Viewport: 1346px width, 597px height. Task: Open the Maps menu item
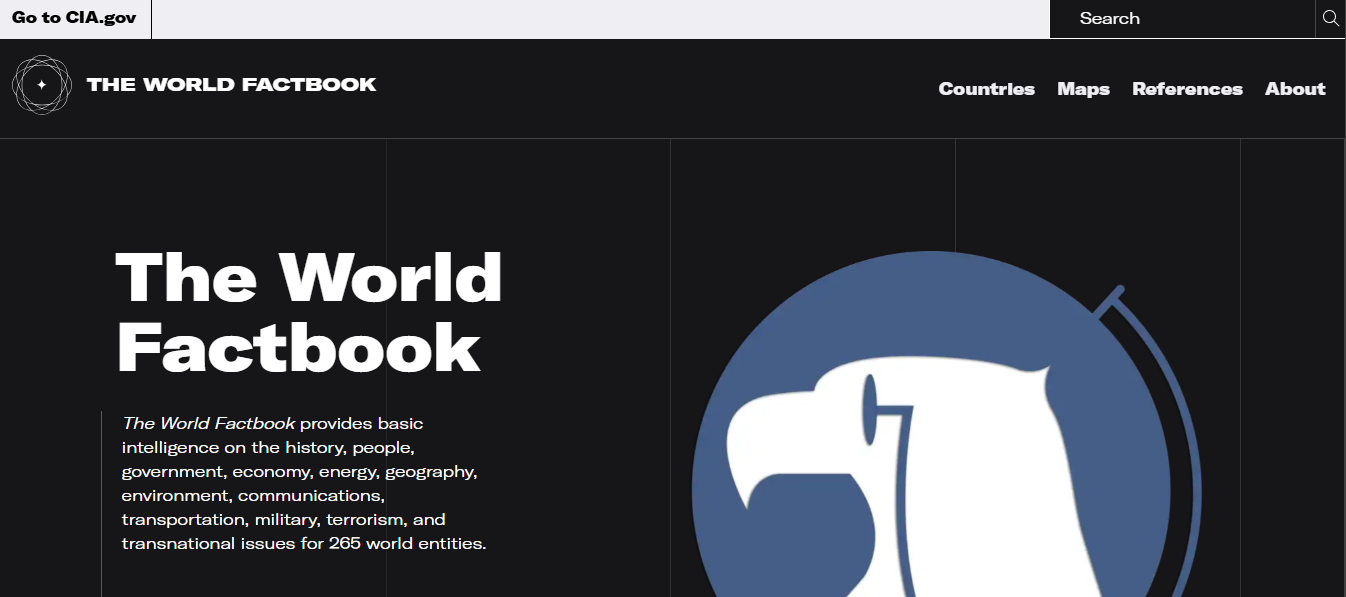[1083, 89]
